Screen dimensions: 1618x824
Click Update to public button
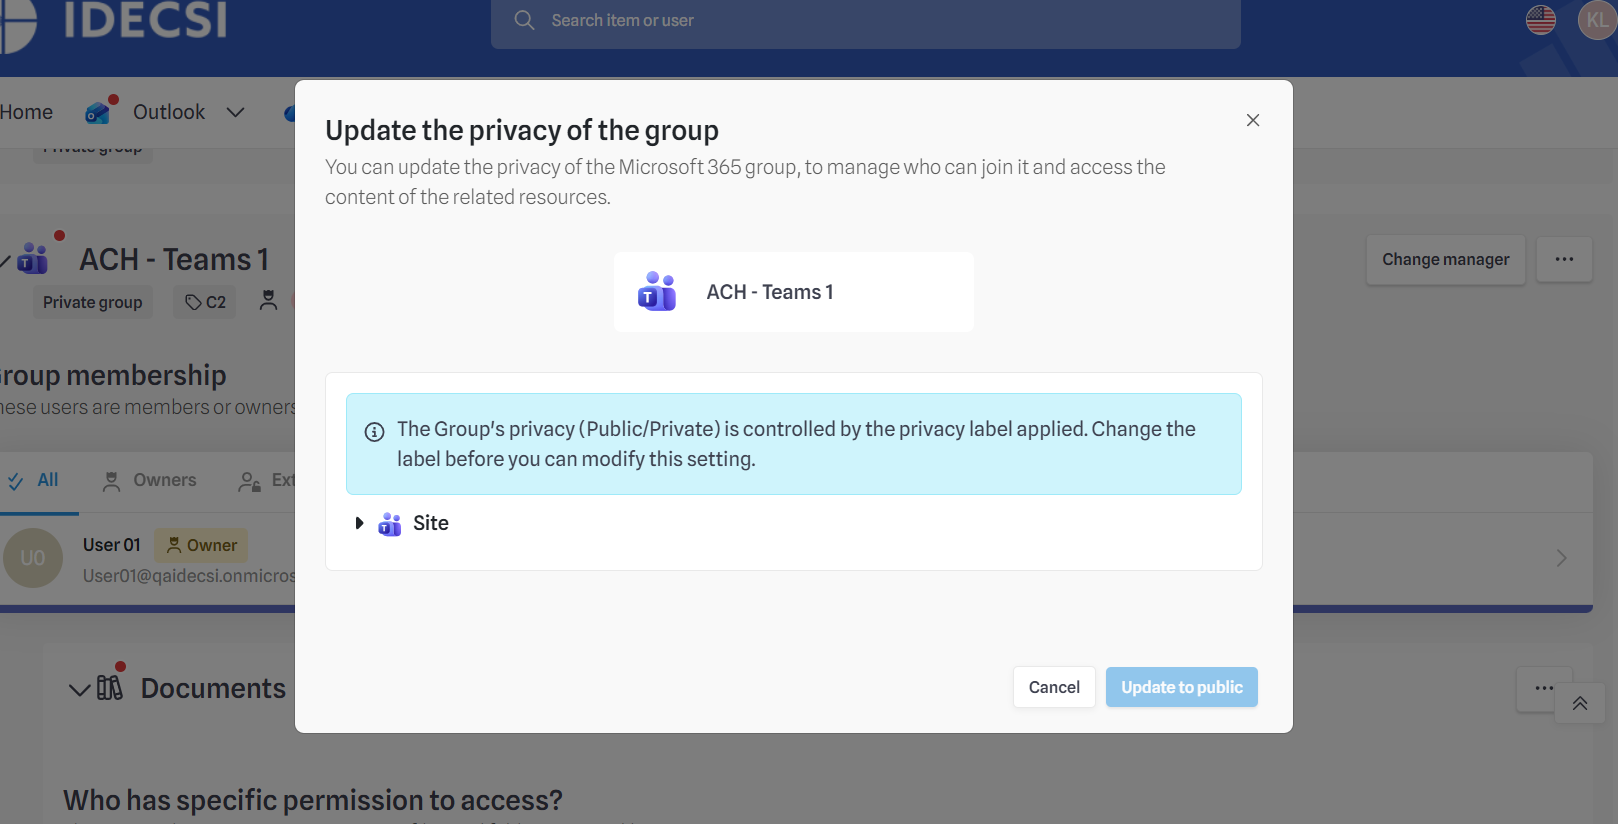[1181, 687]
